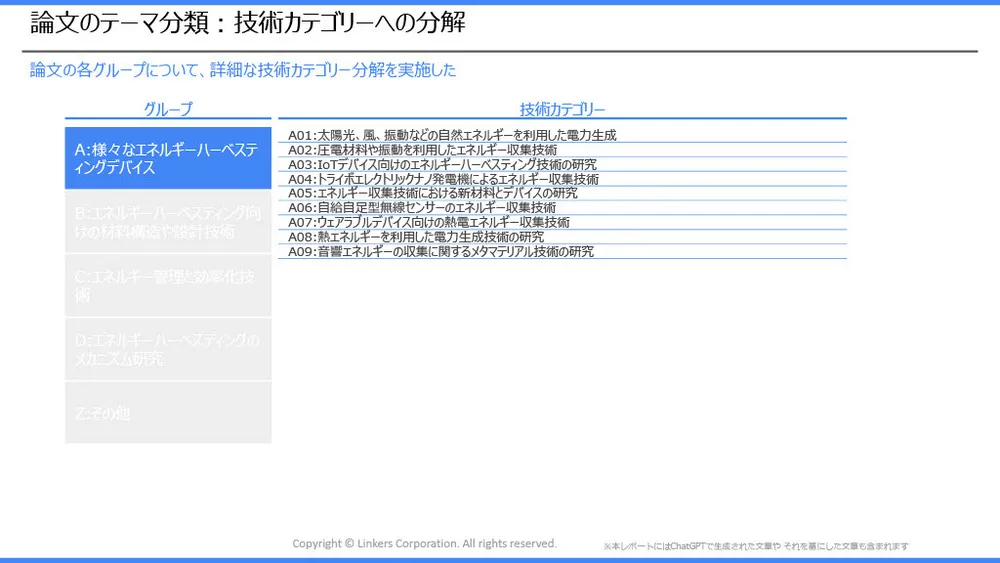Click the slide title 論文のテーマ分類
Image resolution: width=1000 pixels, height=563 pixels.
(247, 23)
